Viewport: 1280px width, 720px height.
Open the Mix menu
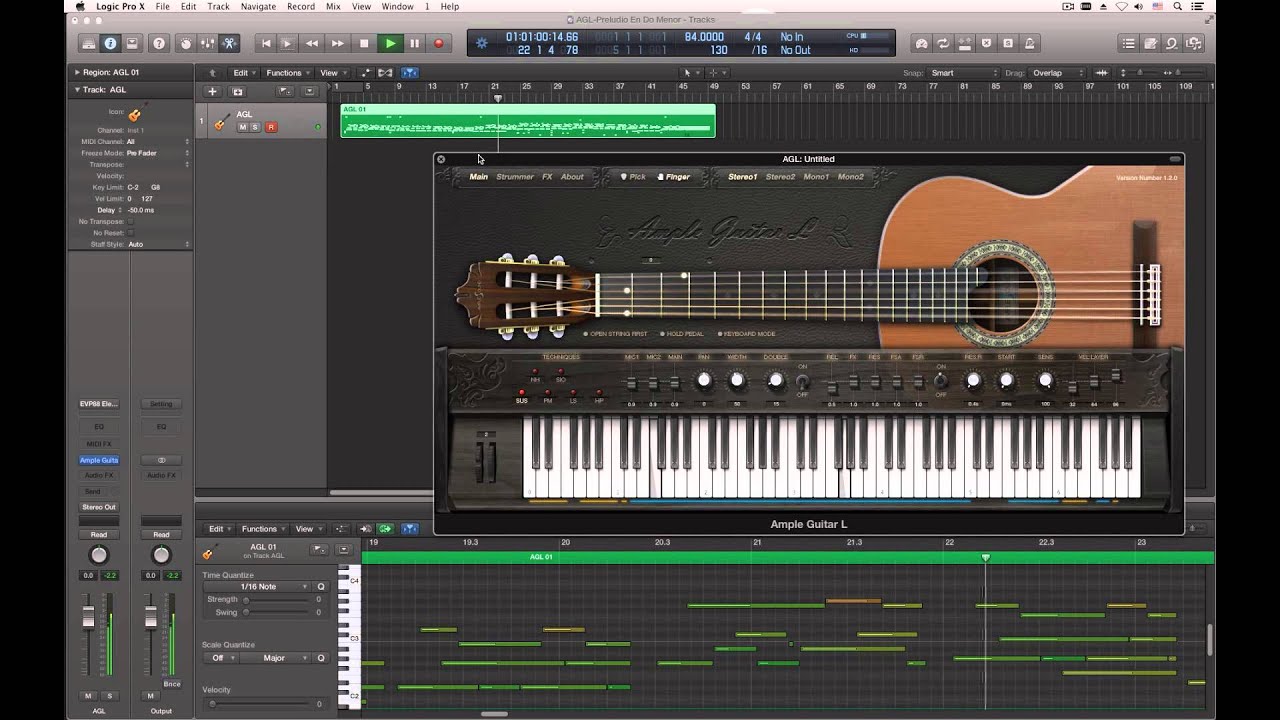pyautogui.click(x=333, y=7)
